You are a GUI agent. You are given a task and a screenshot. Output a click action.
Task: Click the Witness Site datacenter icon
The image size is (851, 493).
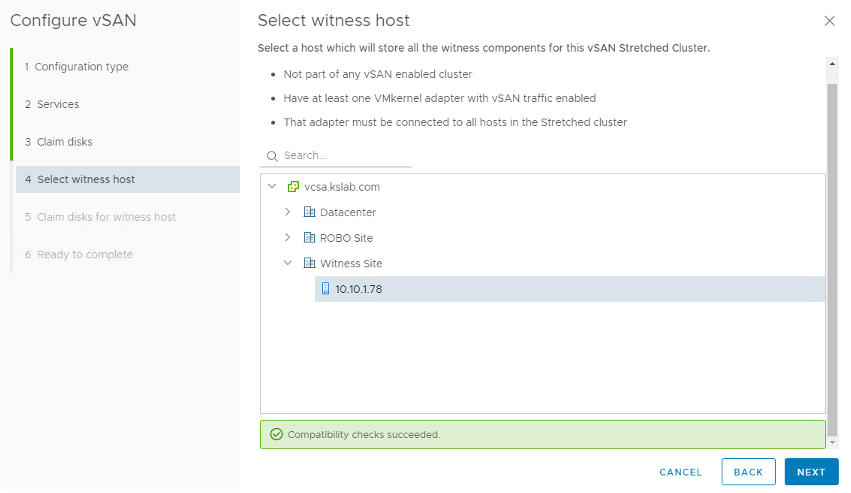pos(309,263)
